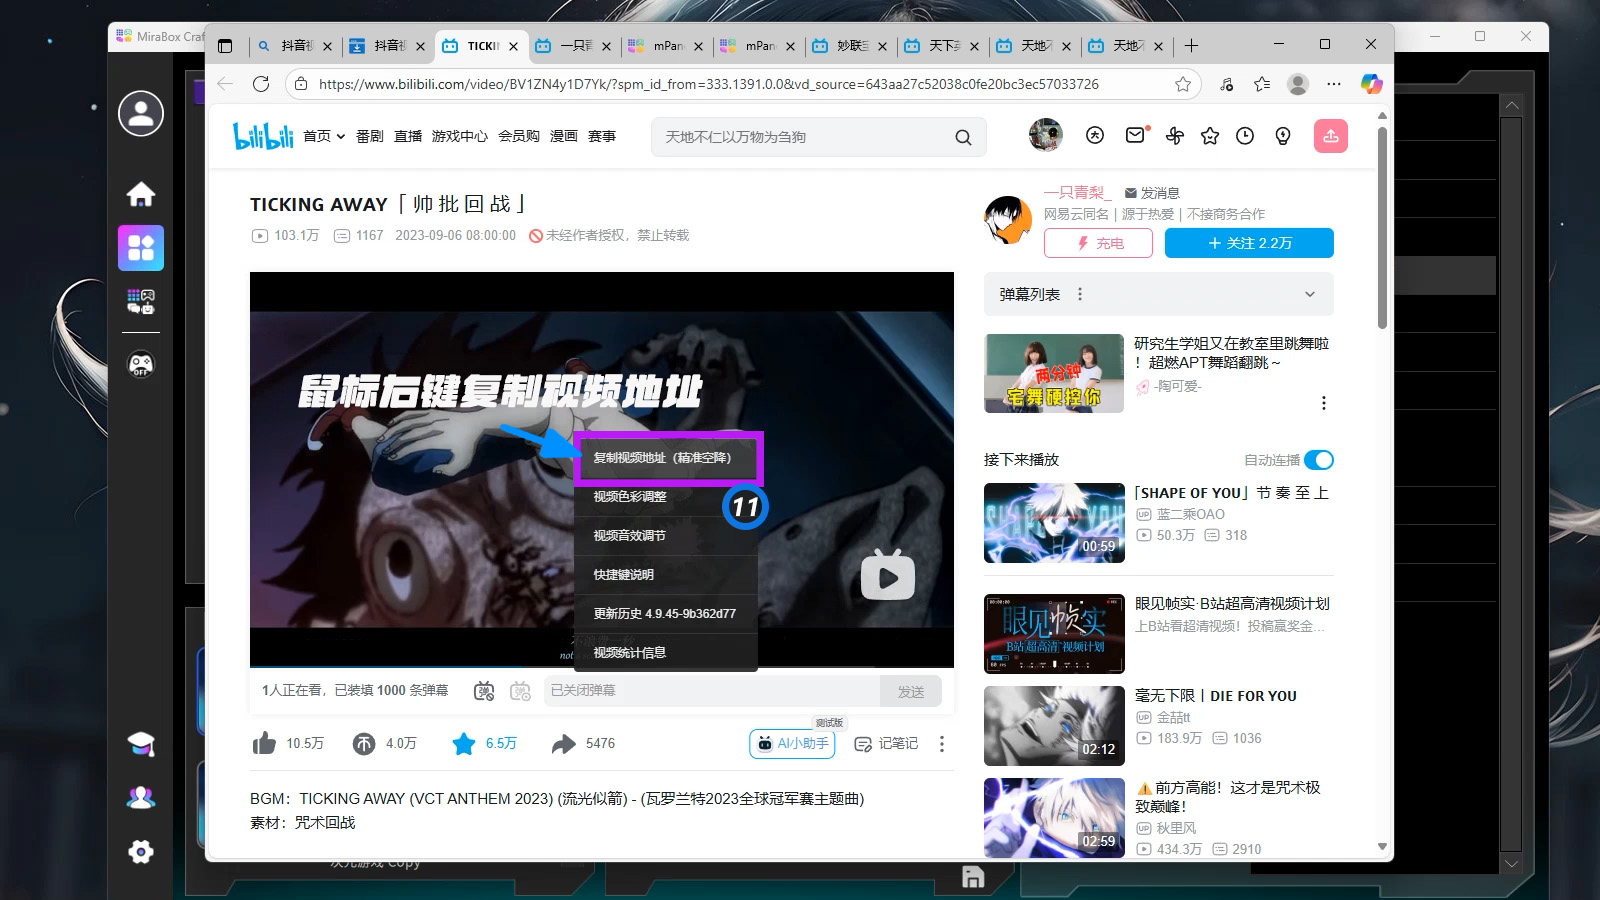Click the MiraBox profile avatar icon
This screenshot has height=900, width=1600.
[141, 113]
